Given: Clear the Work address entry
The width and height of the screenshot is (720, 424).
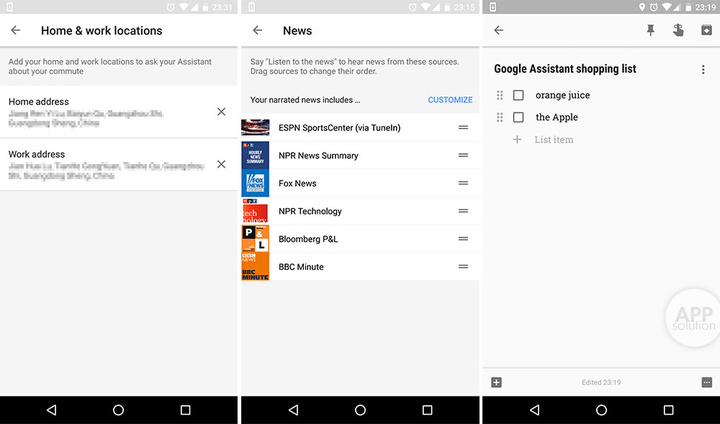Looking at the screenshot, I should pyautogui.click(x=221, y=164).
